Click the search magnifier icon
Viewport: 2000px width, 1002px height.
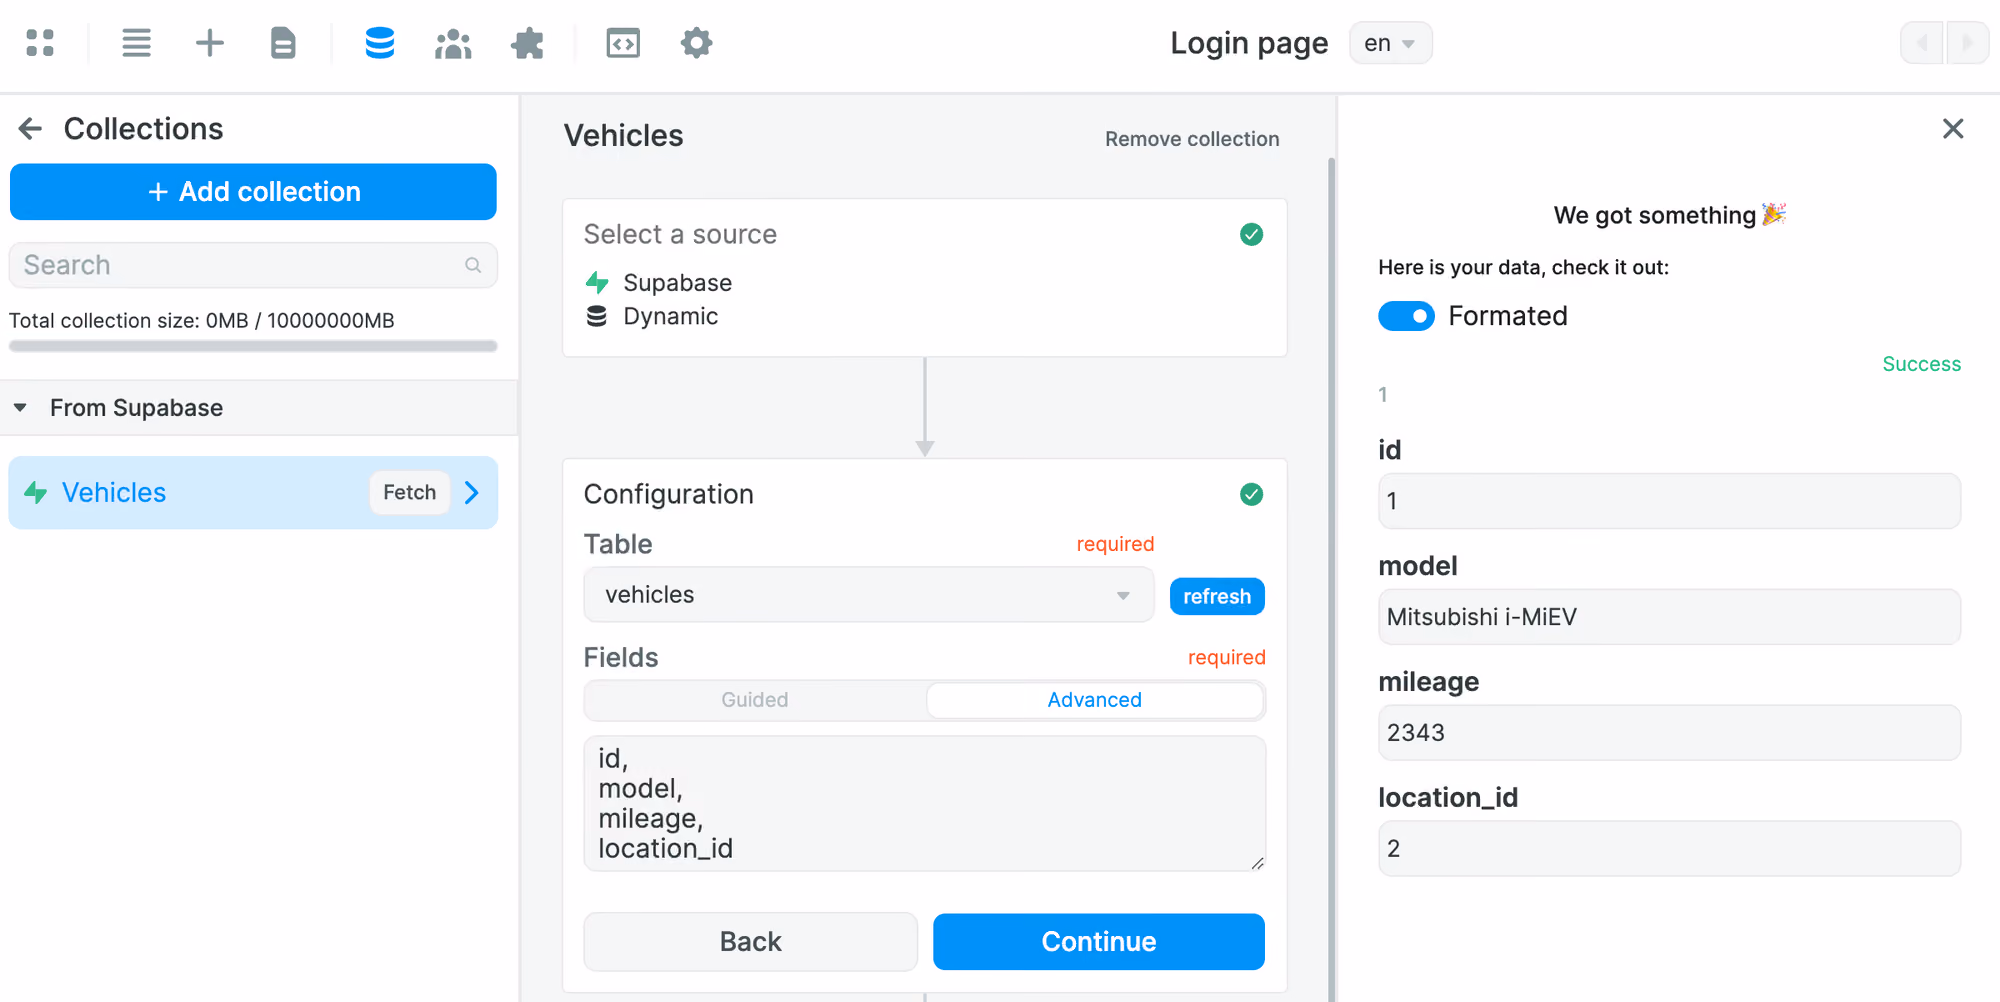(x=473, y=265)
